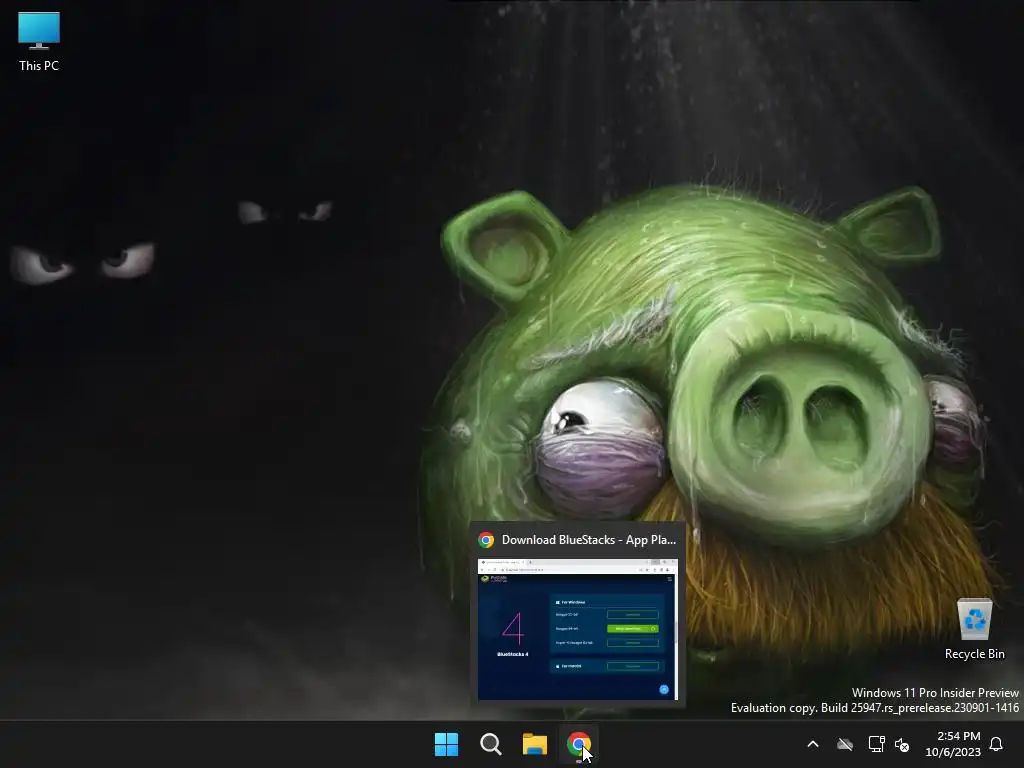This screenshot has width=1024, height=768.
Task: Select the Recycle Bin desktop icon
Action: pos(974,628)
